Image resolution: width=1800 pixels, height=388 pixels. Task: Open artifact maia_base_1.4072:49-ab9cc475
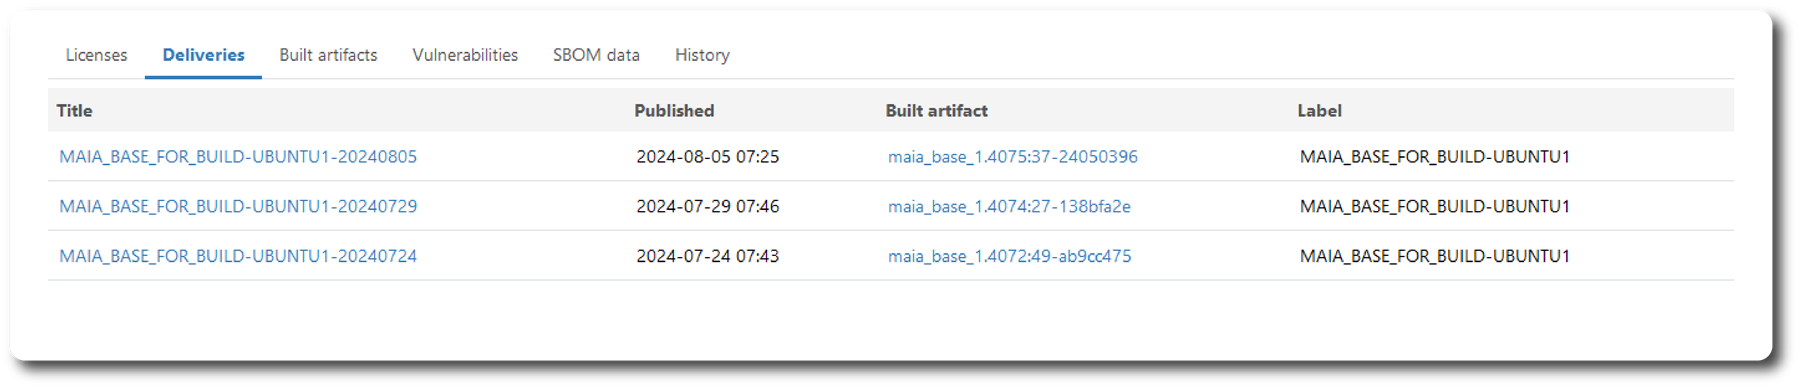[1009, 257]
